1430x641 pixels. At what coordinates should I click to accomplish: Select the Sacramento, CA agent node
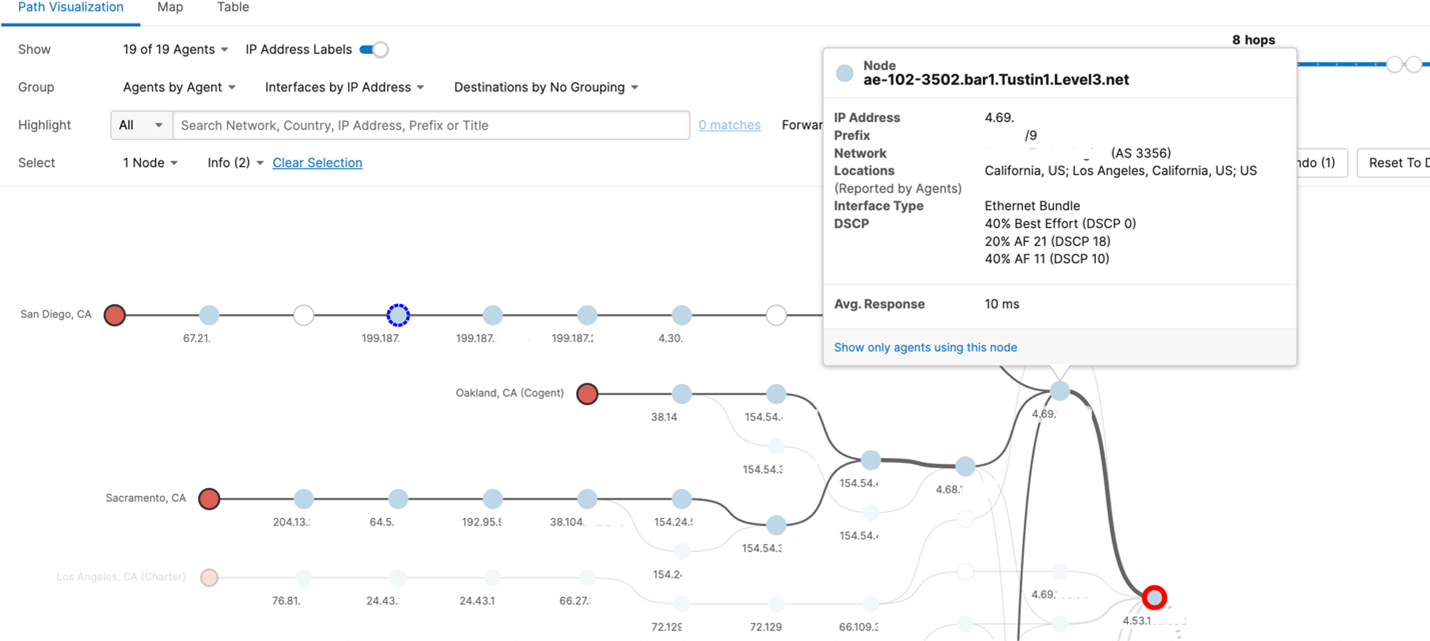point(209,498)
